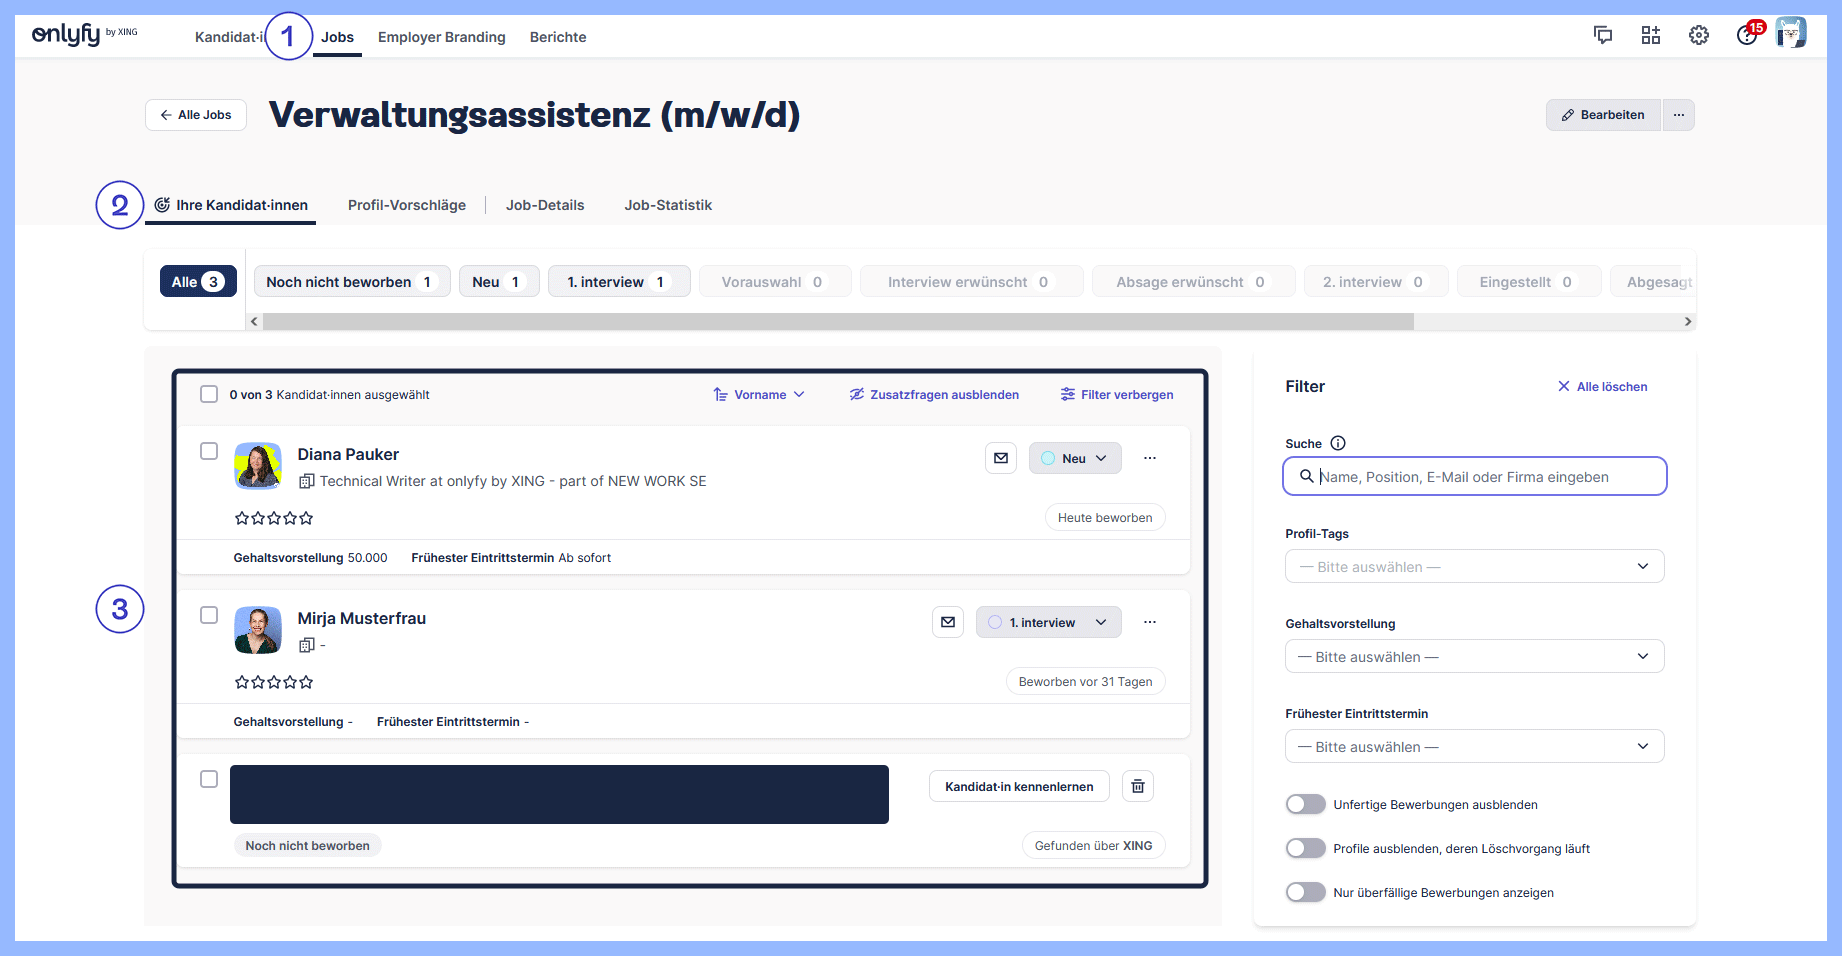Click info icon next to Suche
Image resolution: width=1842 pixels, height=956 pixels.
coord(1338,443)
